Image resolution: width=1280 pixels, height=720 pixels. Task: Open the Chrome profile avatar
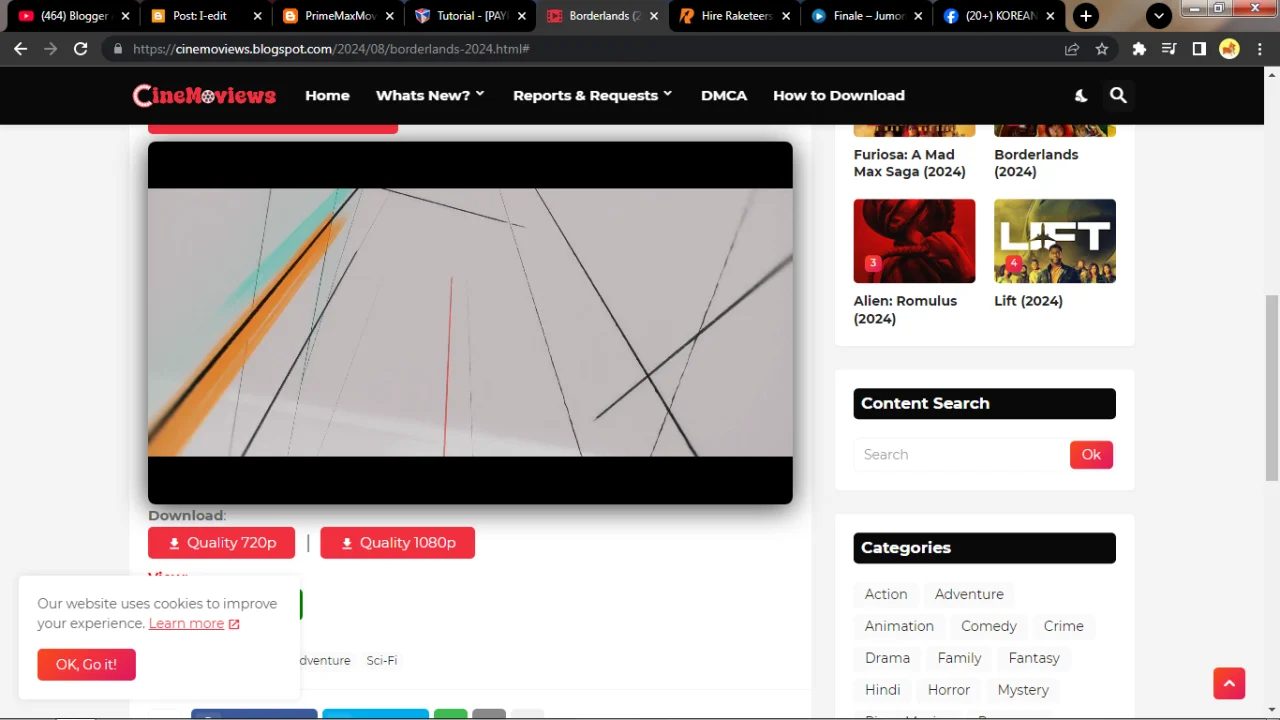click(x=1229, y=49)
